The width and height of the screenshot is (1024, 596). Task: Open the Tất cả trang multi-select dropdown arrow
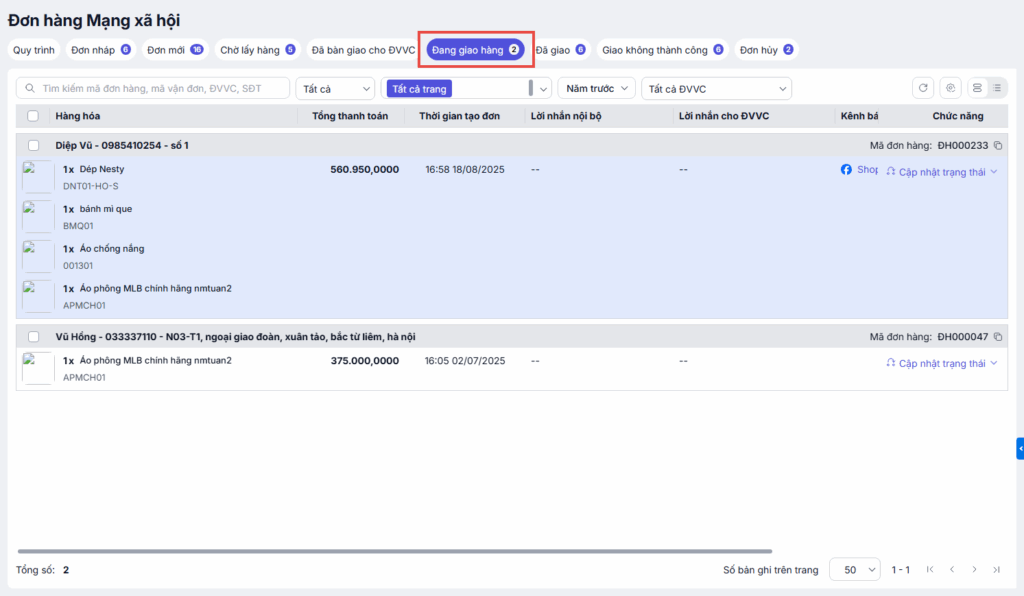pos(543,89)
